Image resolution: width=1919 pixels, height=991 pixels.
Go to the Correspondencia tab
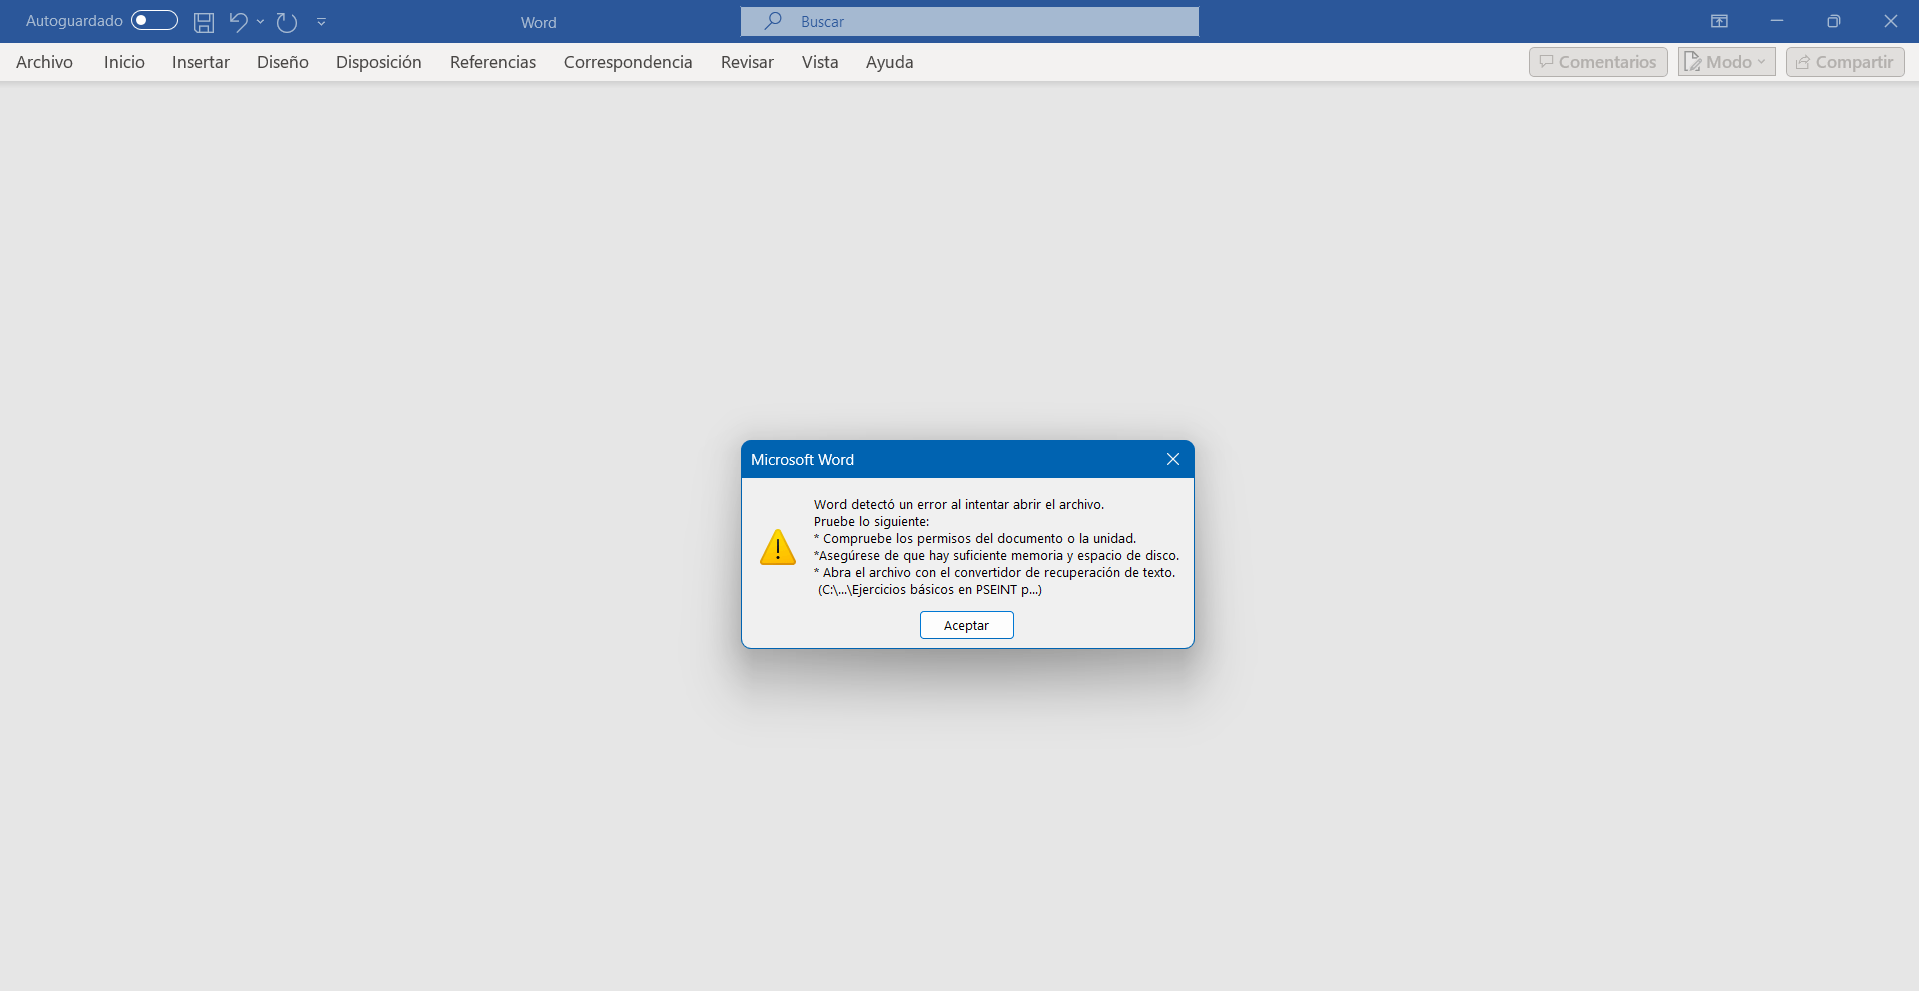[628, 62]
